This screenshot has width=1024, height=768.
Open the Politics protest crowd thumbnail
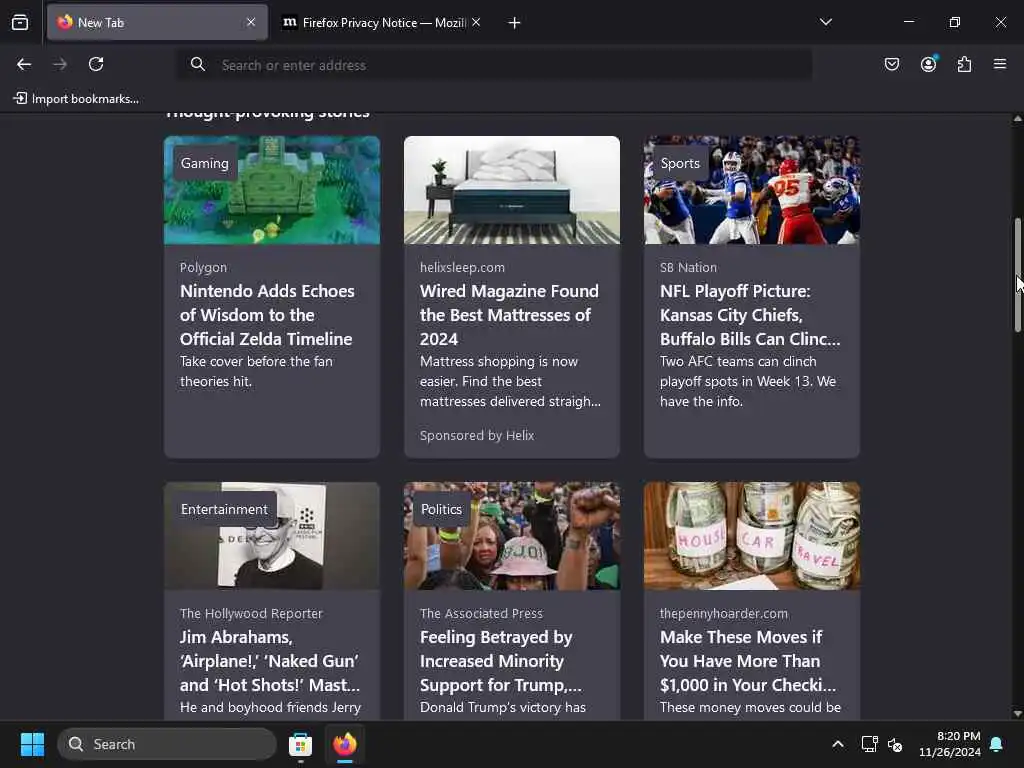[x=512, y=536]
